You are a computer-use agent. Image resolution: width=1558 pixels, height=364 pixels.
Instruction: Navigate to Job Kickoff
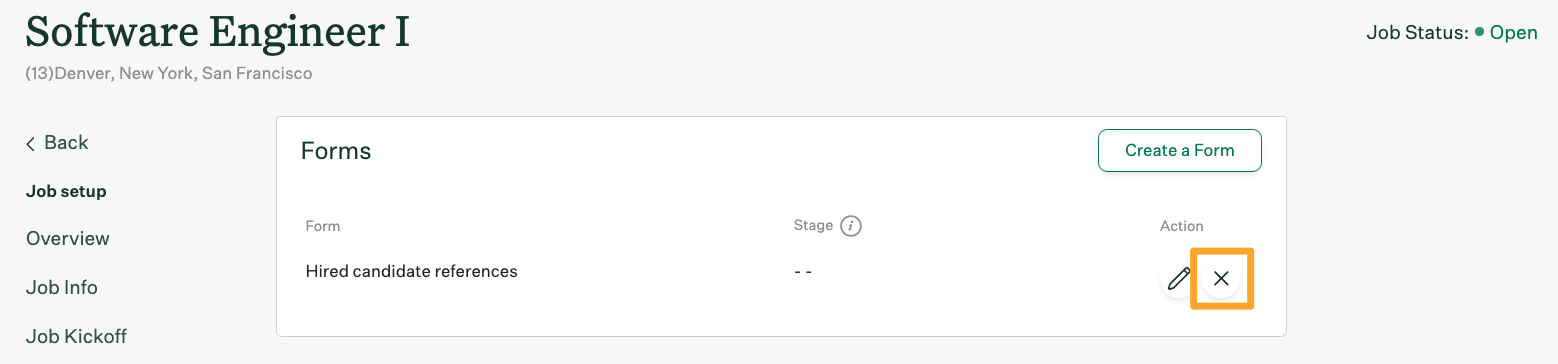76,336
